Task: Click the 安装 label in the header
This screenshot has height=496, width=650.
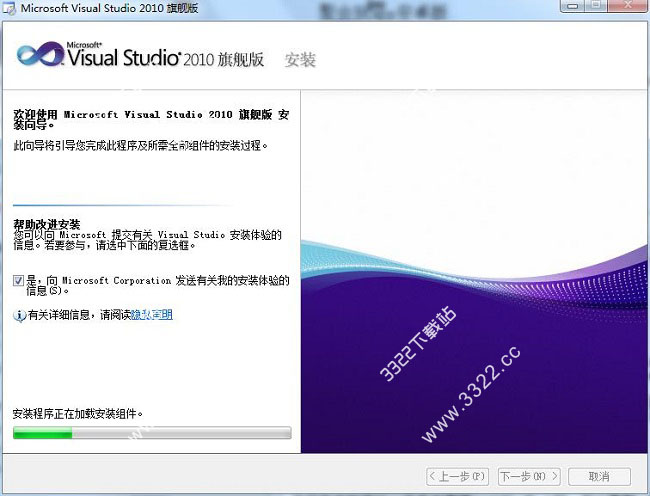Action: point(300,60)
